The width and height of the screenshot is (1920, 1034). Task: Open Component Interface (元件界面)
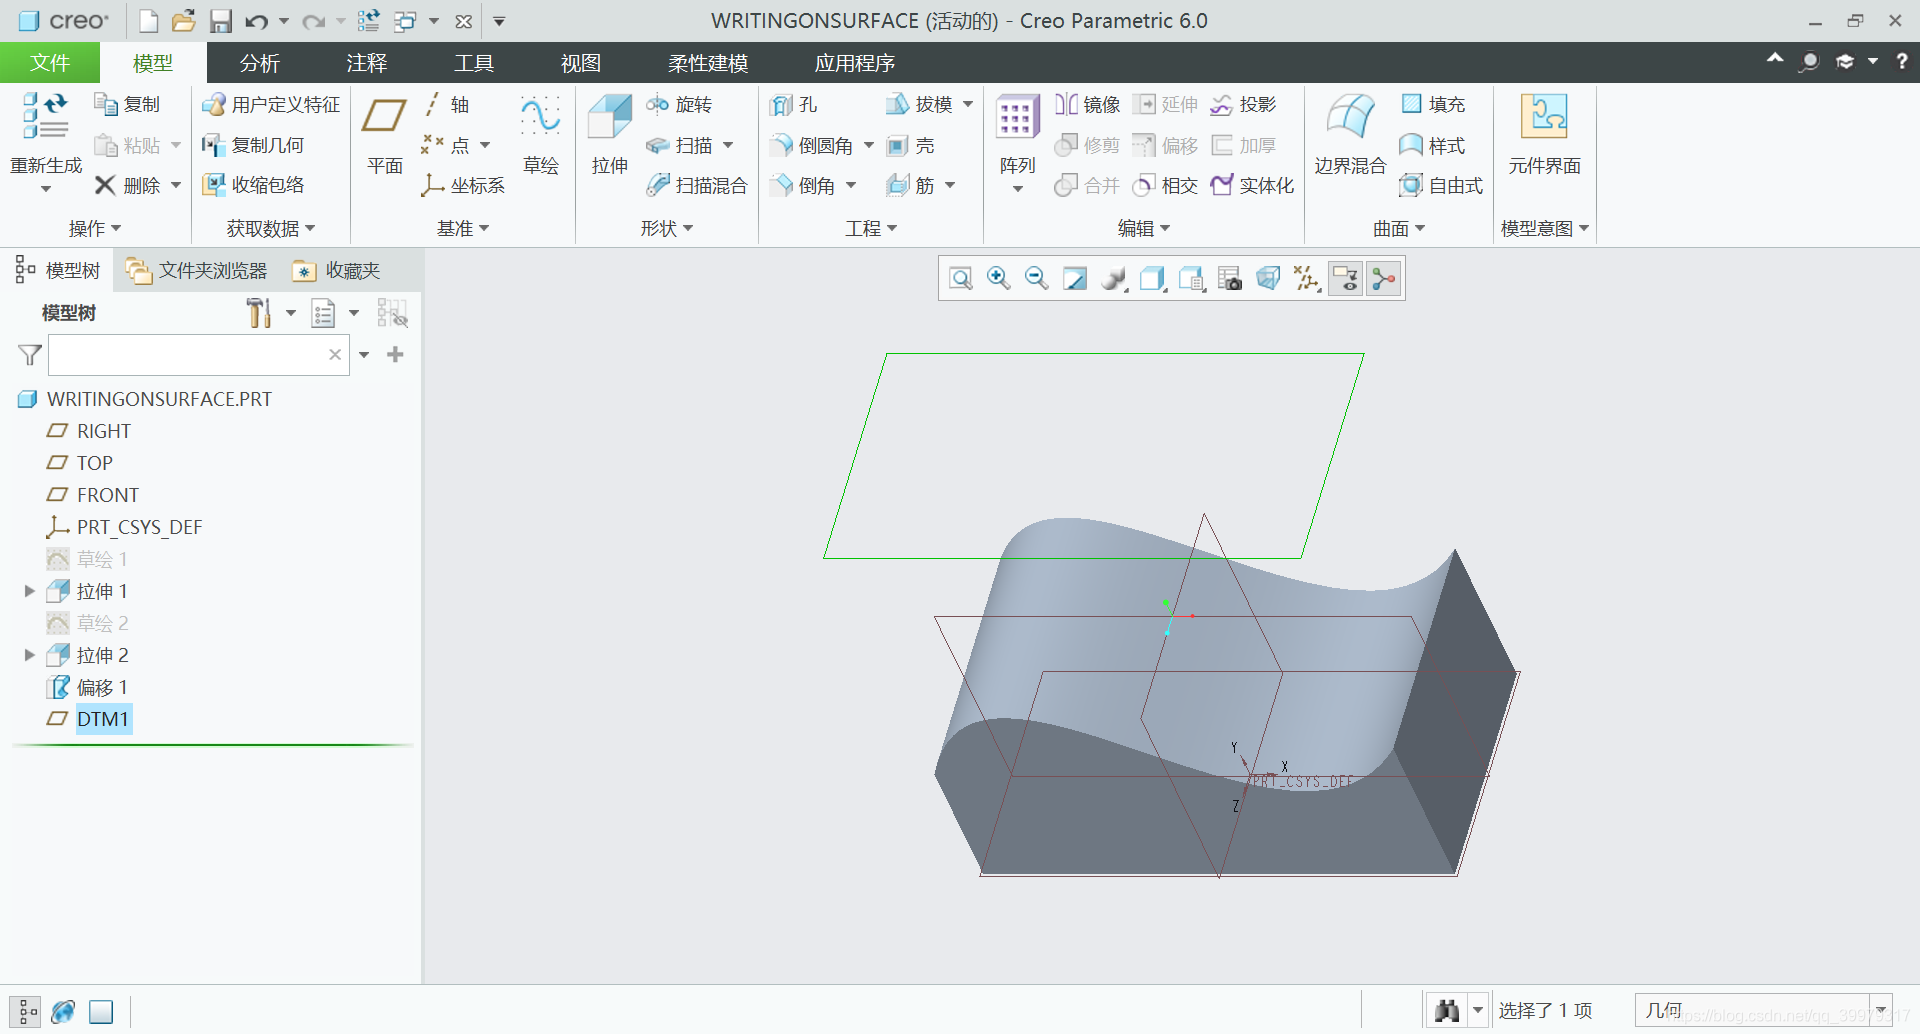(x=1544, y=136)
